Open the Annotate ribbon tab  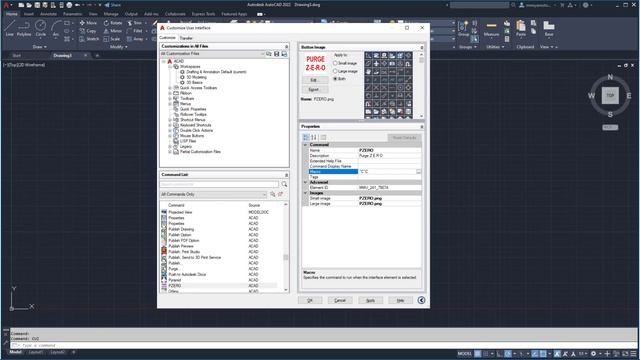[x=49, y=14]
